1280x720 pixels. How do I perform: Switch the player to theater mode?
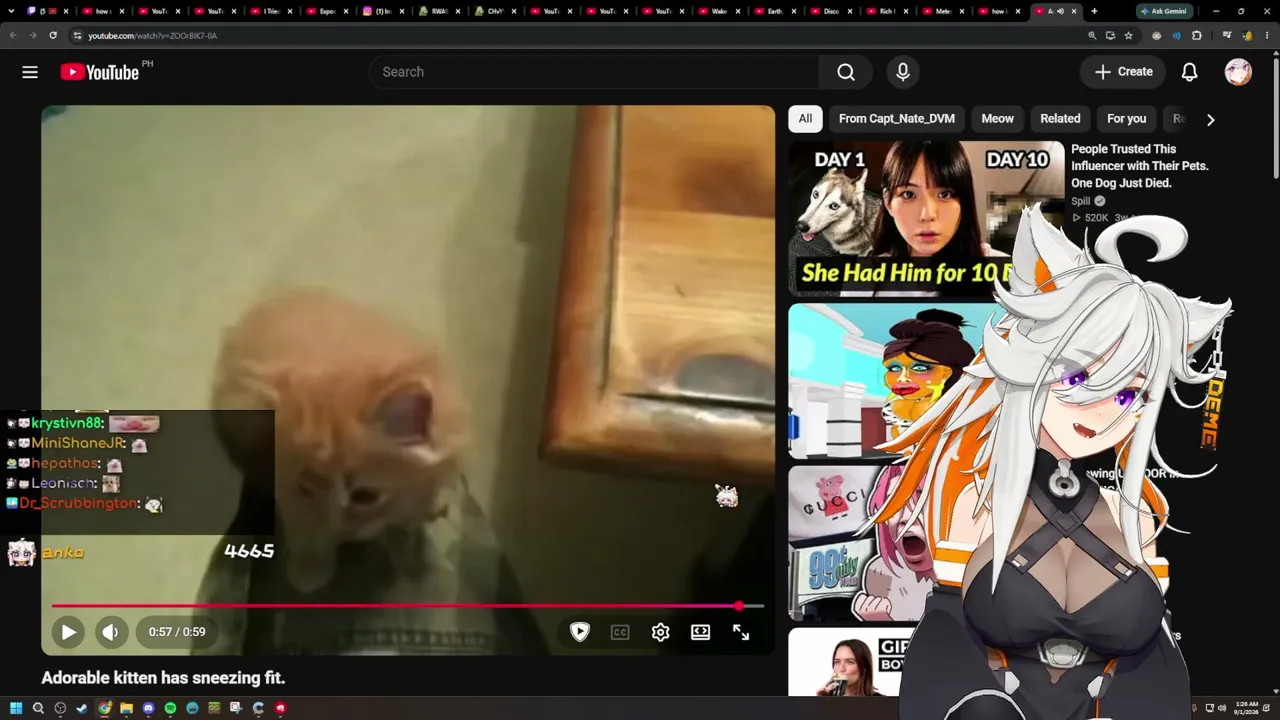tap(700, 632)
